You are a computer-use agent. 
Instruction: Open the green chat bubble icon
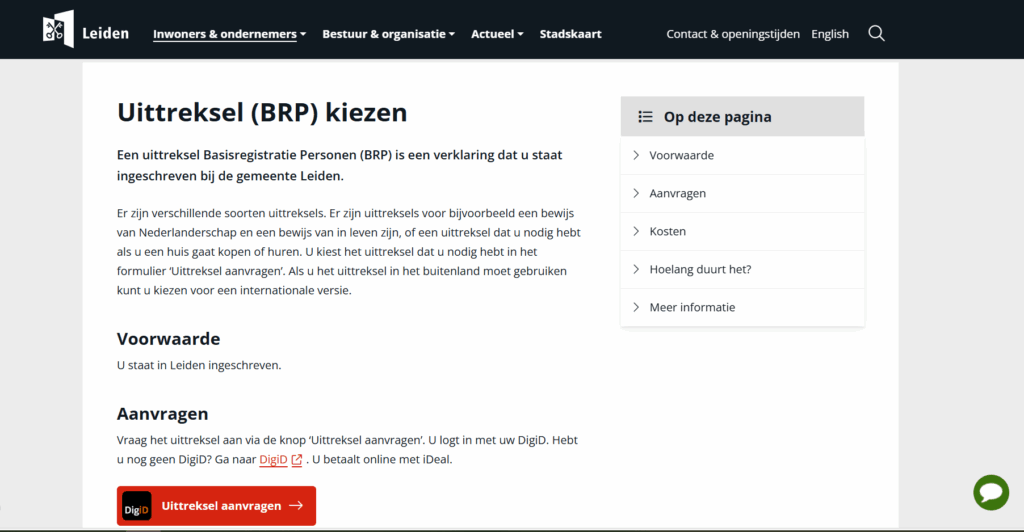[x=991, y=492]
